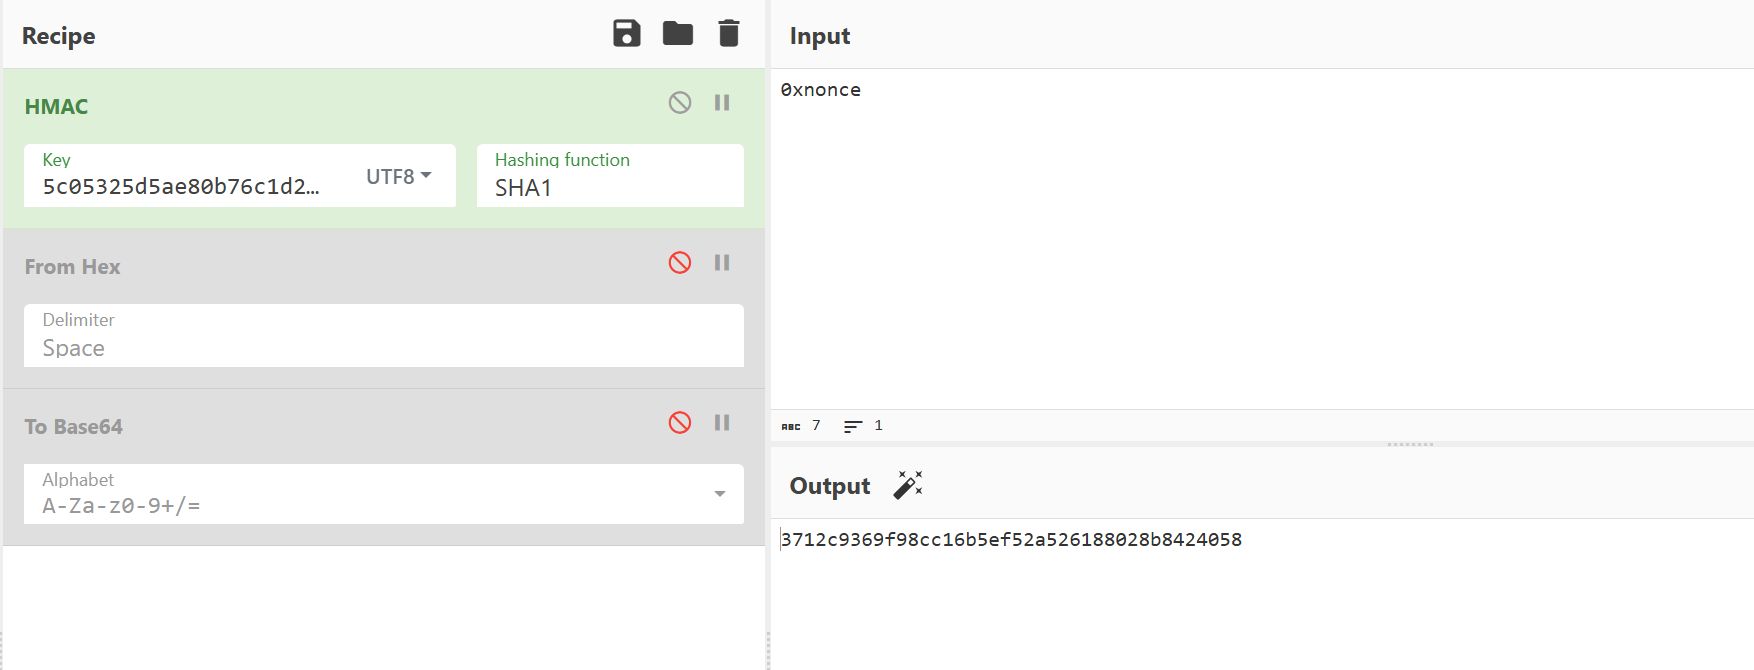Click the HMAC Key input field

point(190,187)
